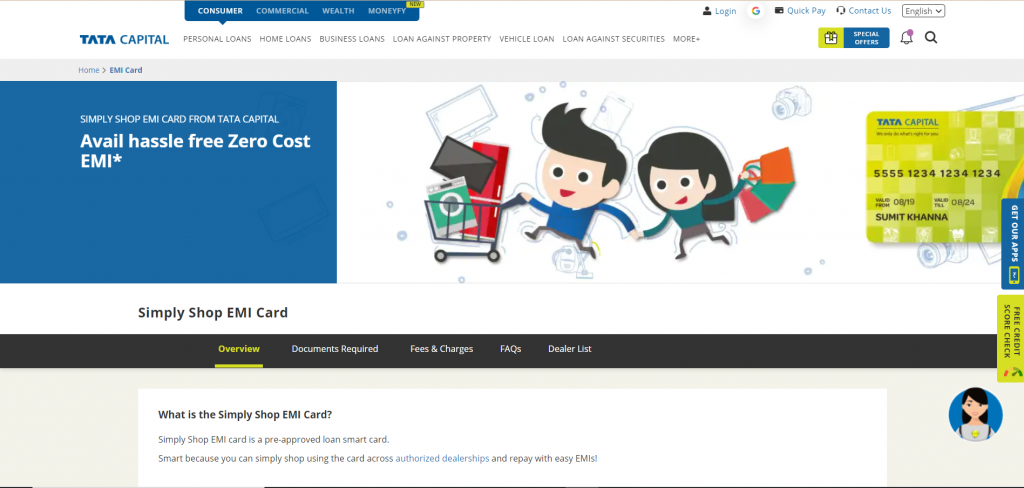Open the Free Credit Score Check tab
The height and width of the screenshot is (488, 1024).
tap(1011, 338)
